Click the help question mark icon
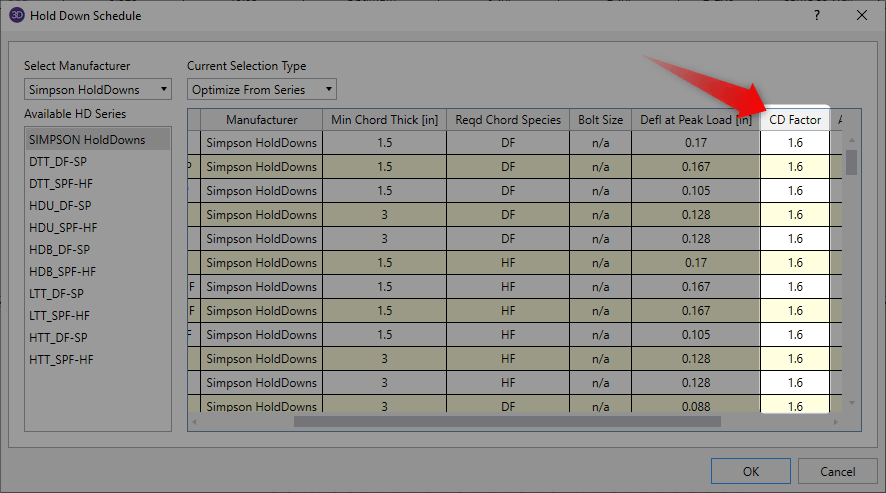The height and width of the screenshot is (493, 886). [817, 15]
